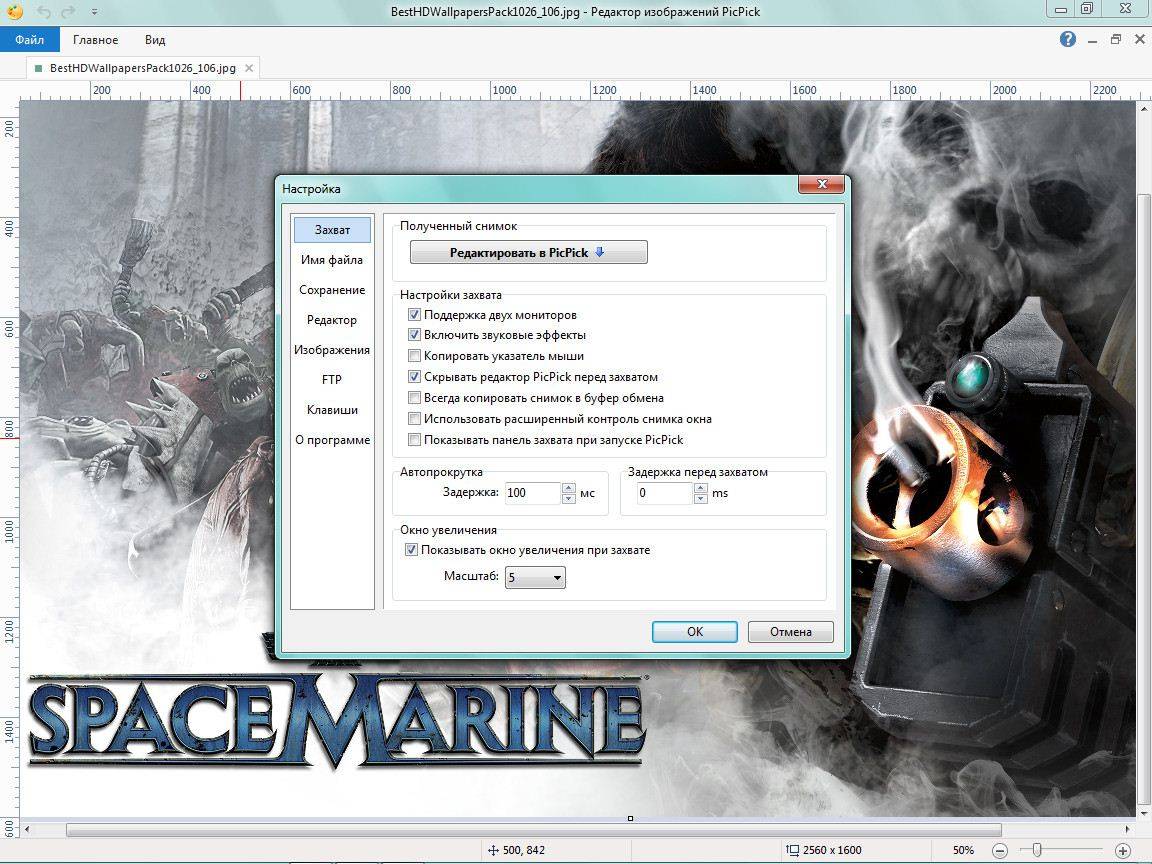The image size is (1152, 864).
Task: Select Сохранение settings category
Action: (x=332, y=290)
